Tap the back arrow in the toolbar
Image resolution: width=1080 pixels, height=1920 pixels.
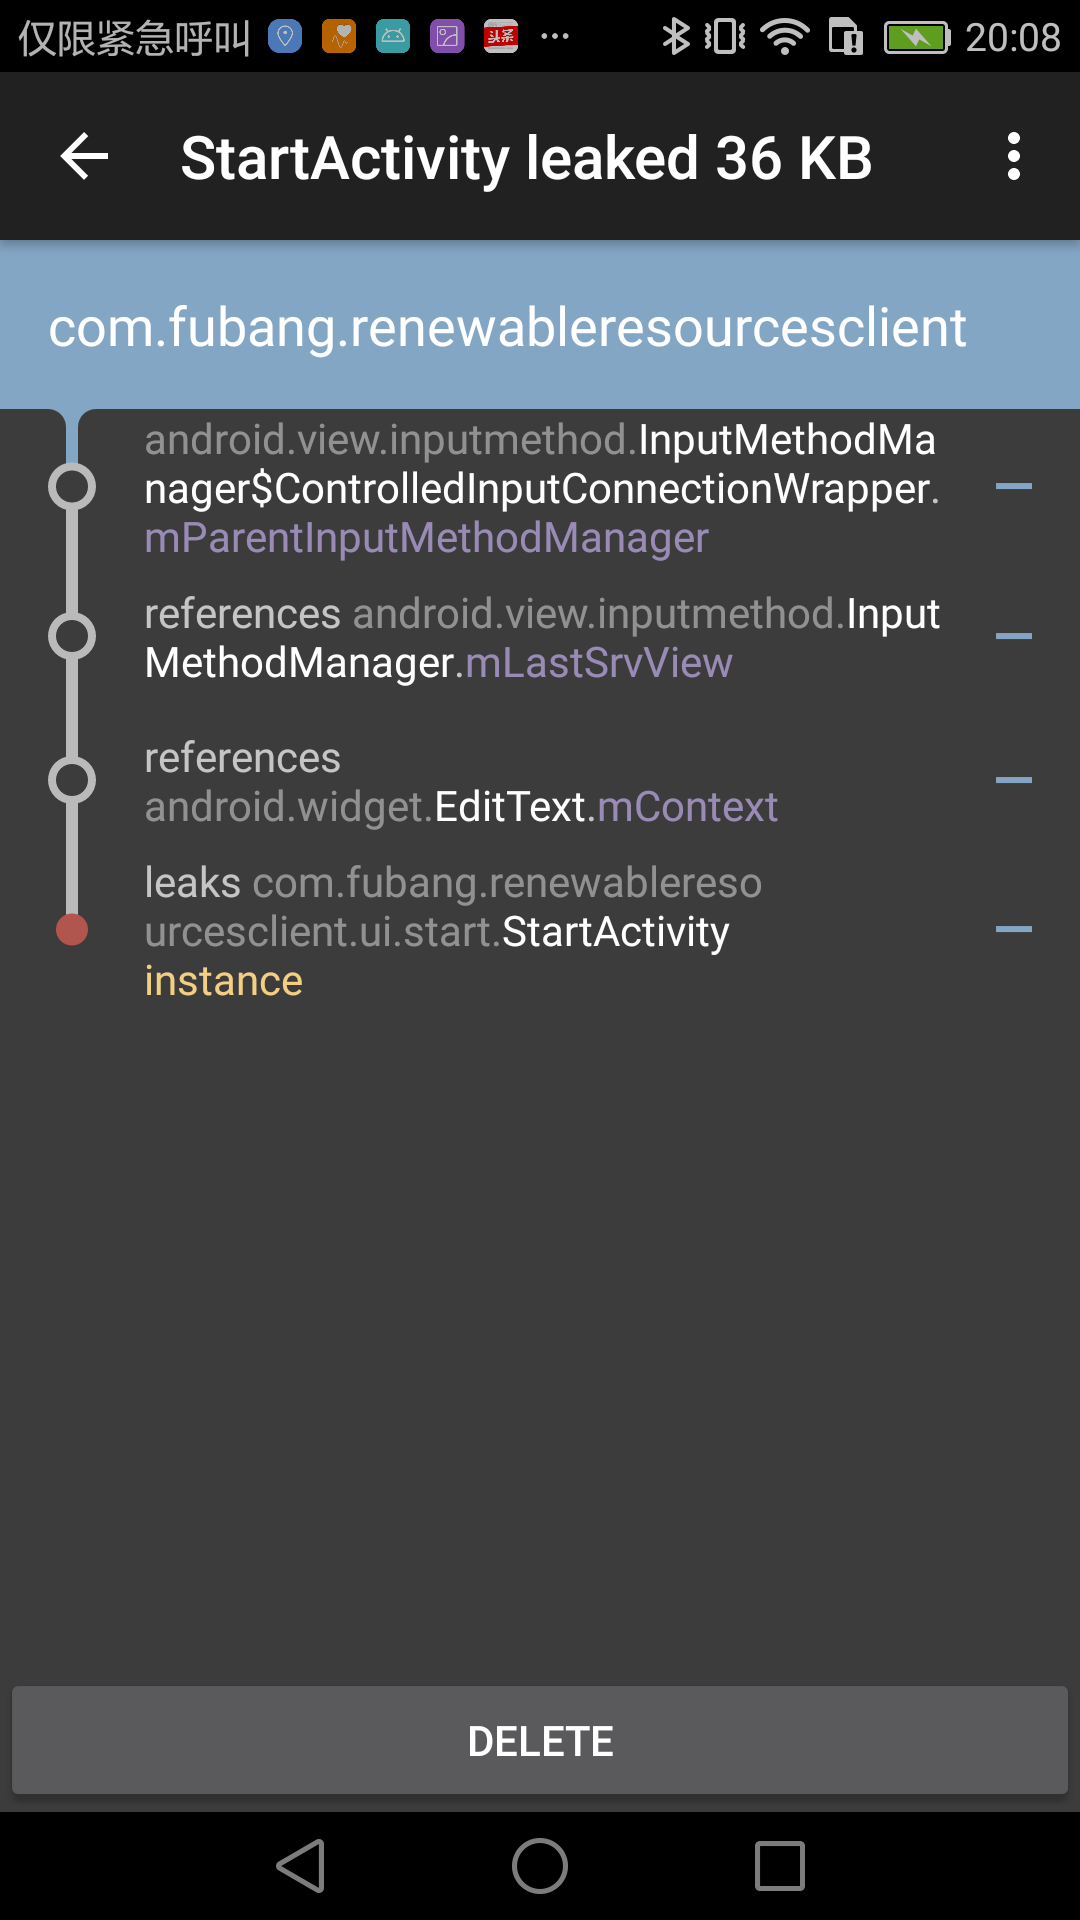tap(84, 156)
